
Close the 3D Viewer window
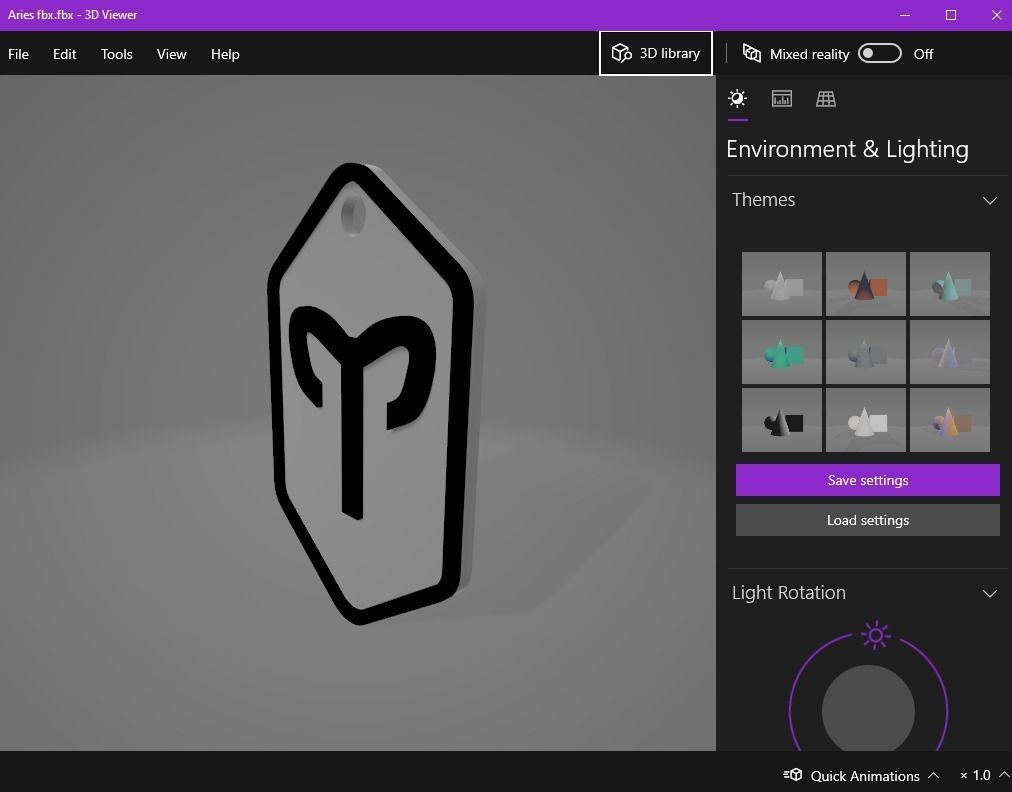[996, 15]
